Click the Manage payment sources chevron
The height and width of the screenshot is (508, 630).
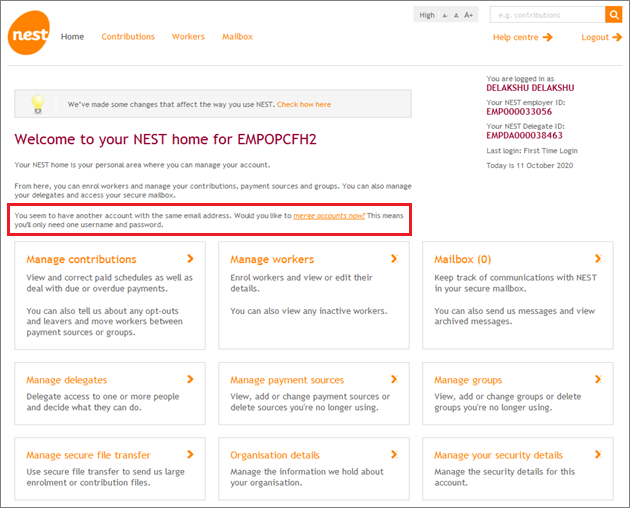(395, 379)
